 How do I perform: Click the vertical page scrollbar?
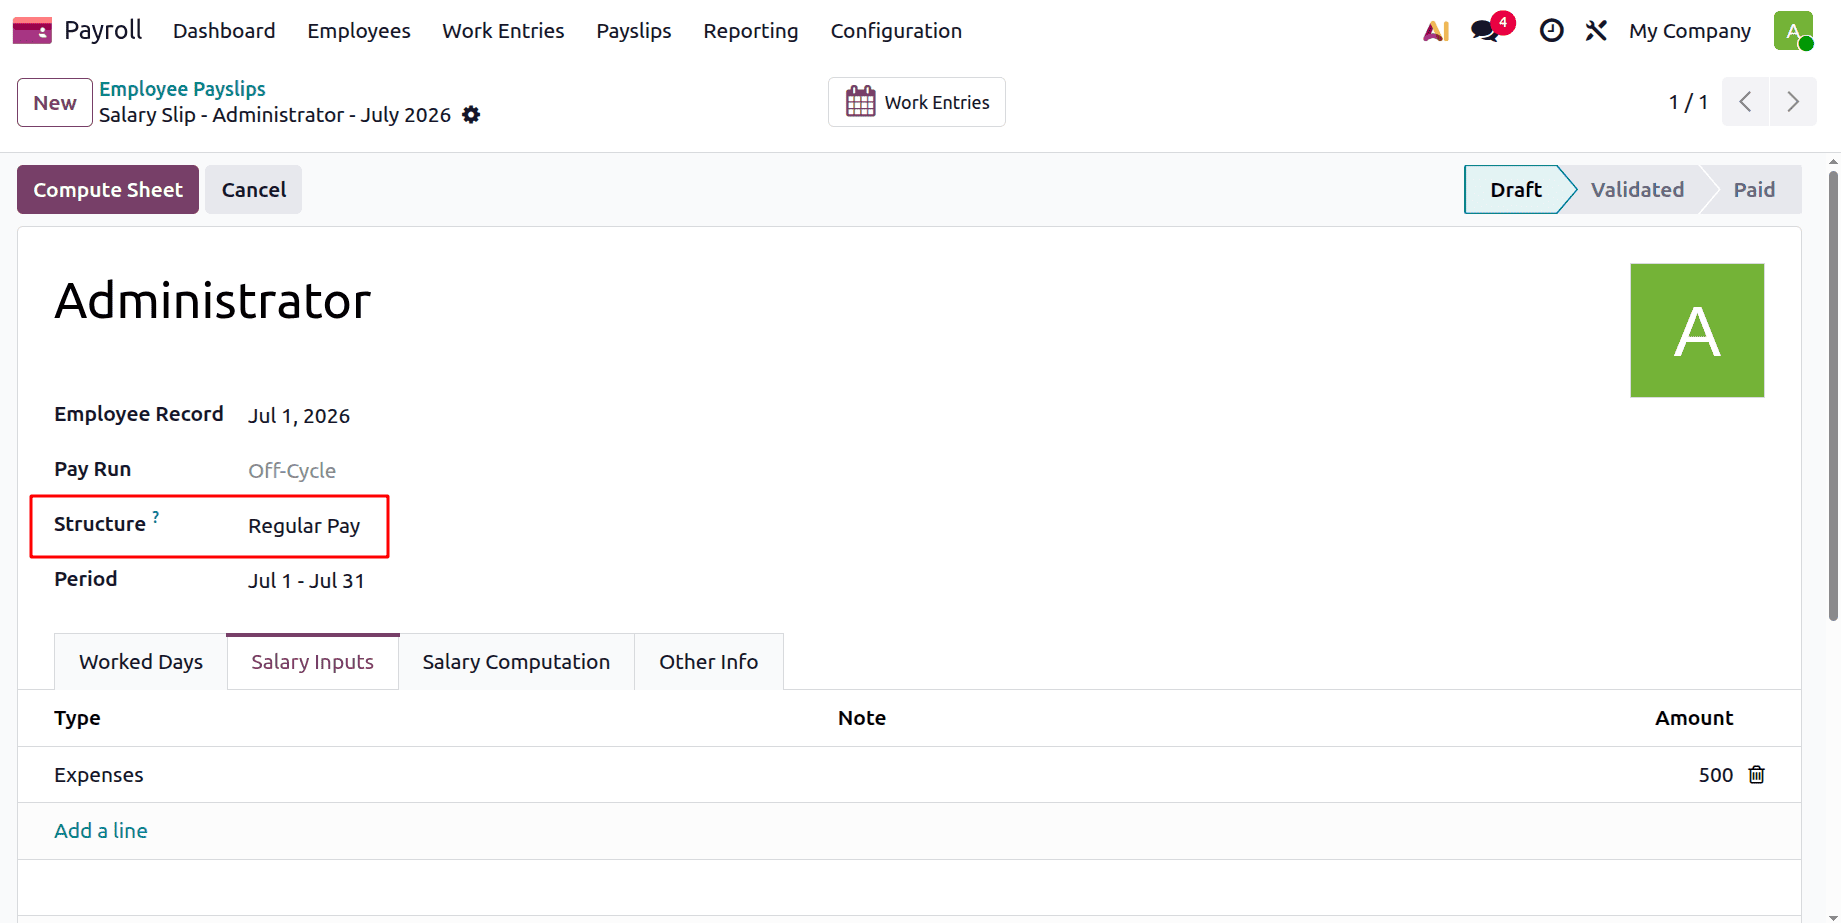(x=1833, y=395)
